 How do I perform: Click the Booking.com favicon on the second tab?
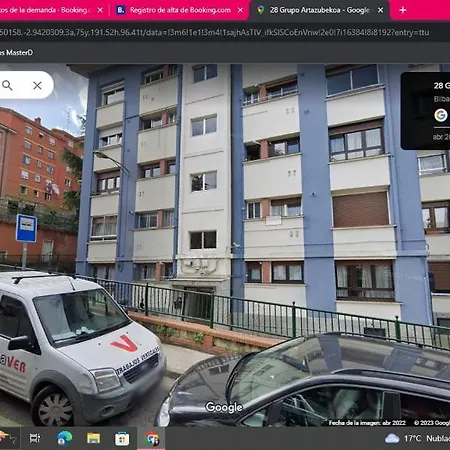(121, 10)
